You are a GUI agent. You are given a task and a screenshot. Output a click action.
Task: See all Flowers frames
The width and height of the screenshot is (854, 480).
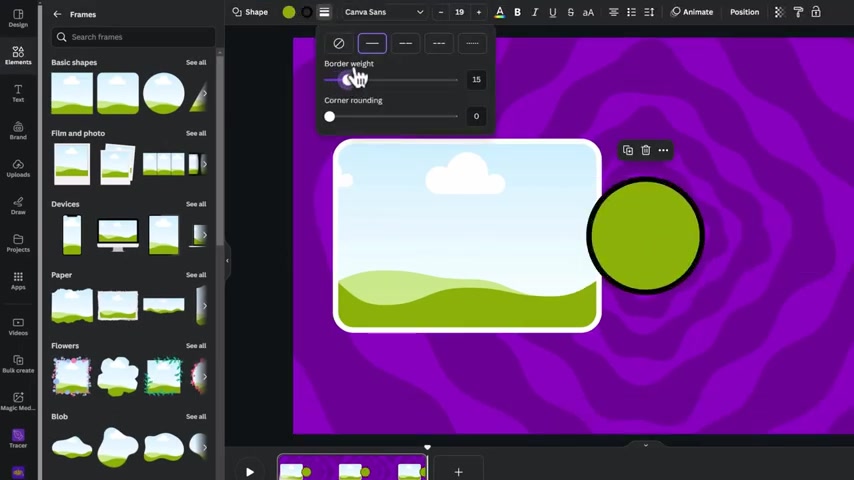196,346
